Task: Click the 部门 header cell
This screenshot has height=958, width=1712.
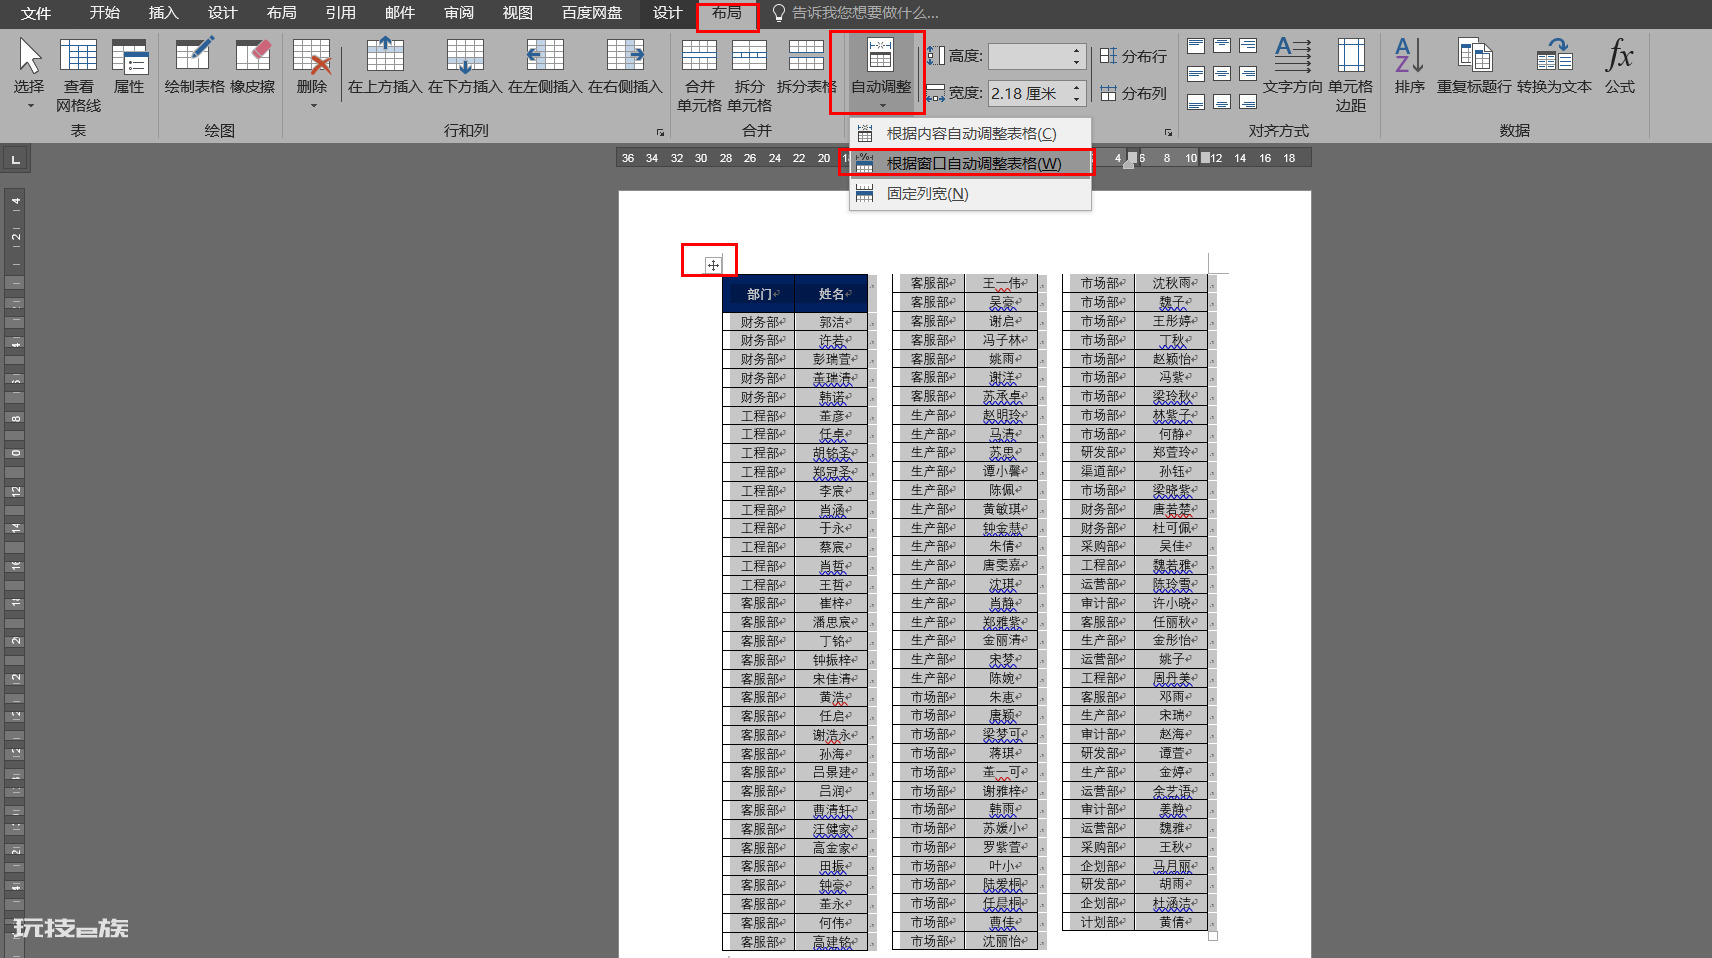Action: (758, 294)
